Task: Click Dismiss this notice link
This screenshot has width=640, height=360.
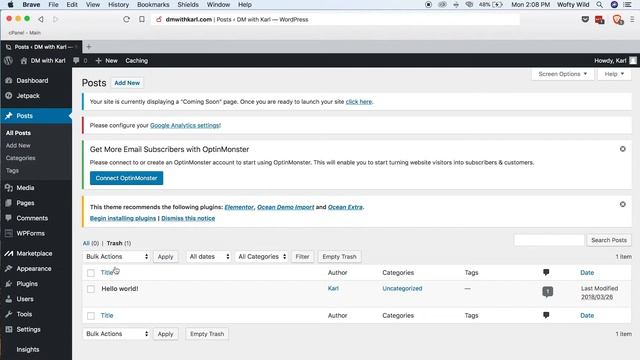Action: click(x=188, y=218)
